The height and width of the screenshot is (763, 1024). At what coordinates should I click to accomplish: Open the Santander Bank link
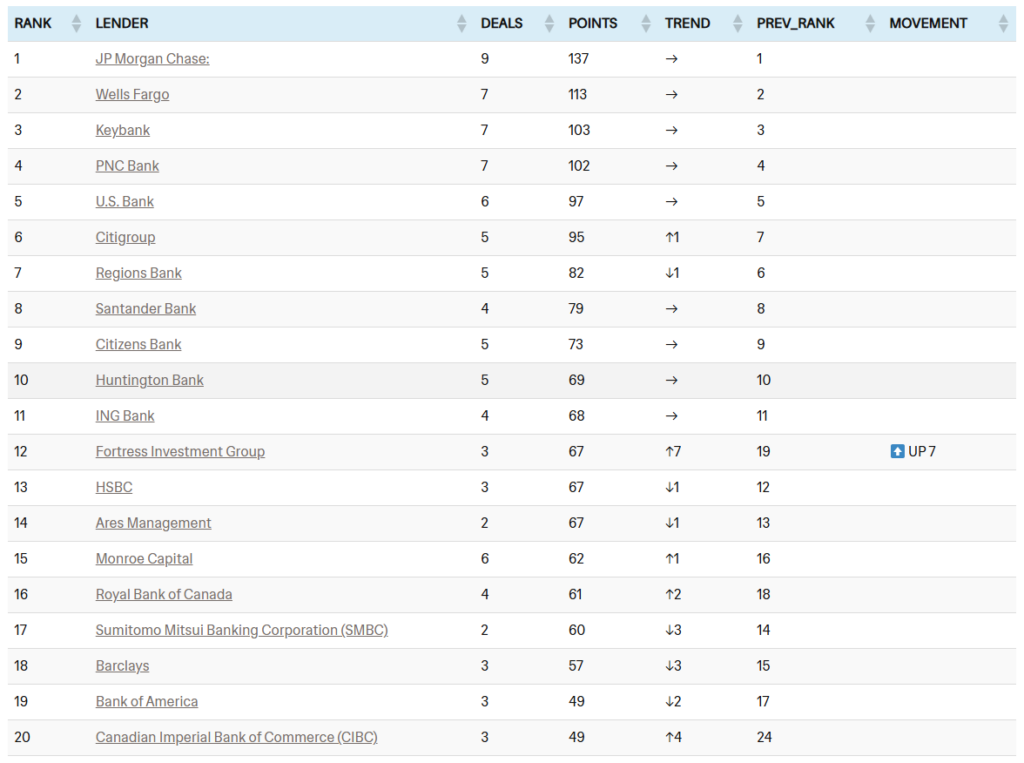pos(146,309)
